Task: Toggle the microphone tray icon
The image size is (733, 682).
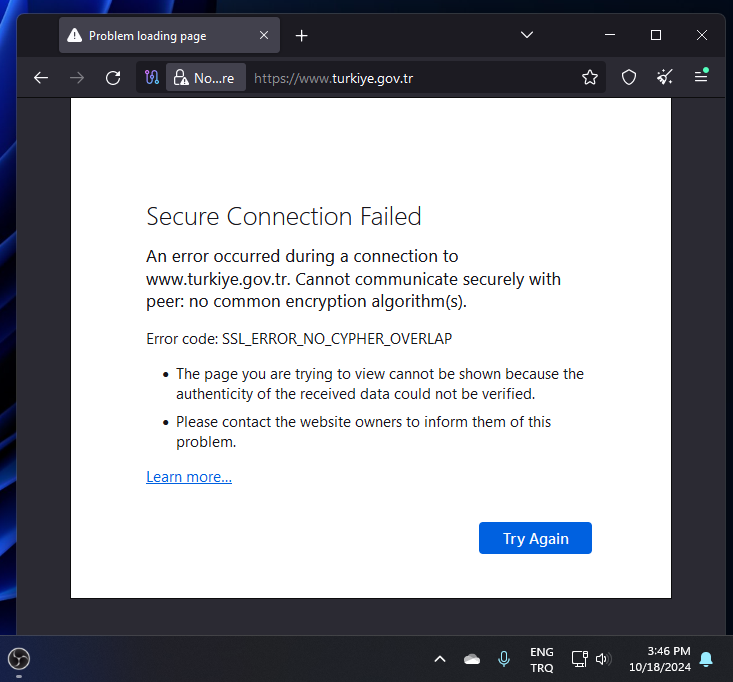Action: click(504, 659)
